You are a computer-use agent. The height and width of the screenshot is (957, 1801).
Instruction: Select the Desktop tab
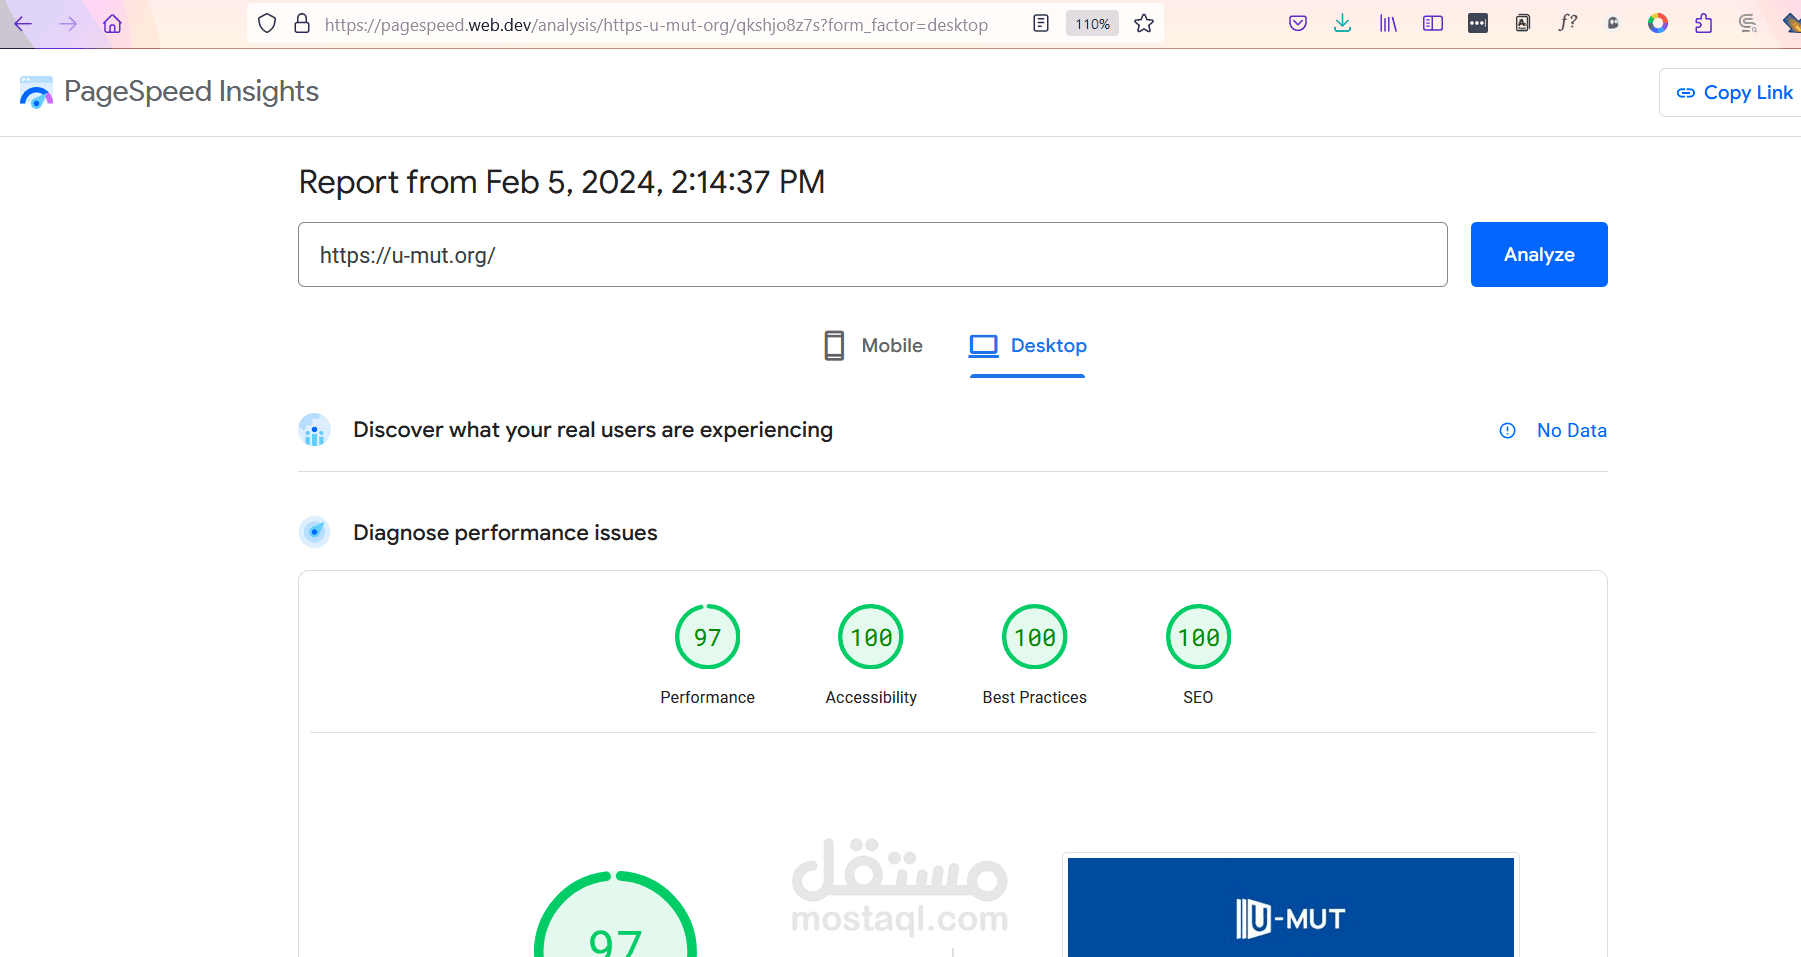pos(1028,346)
